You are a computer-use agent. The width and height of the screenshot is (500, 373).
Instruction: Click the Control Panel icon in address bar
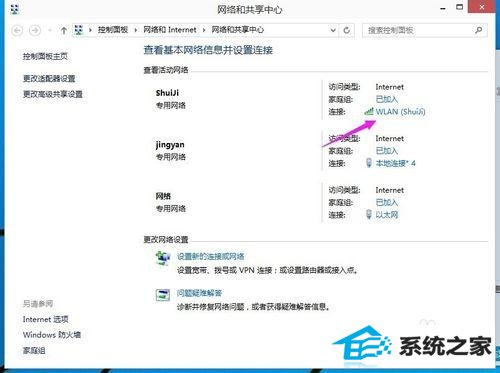point(78,30)
